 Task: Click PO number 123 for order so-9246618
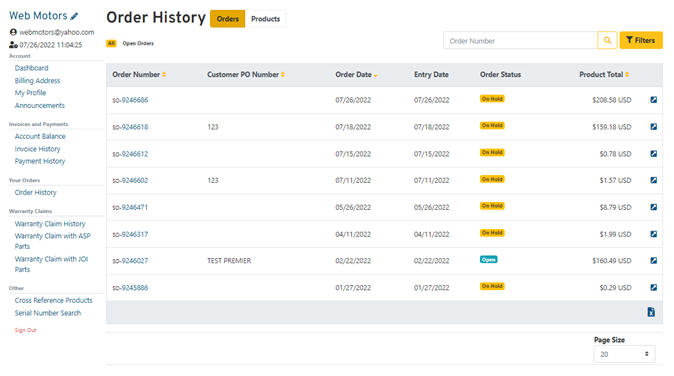213,127
